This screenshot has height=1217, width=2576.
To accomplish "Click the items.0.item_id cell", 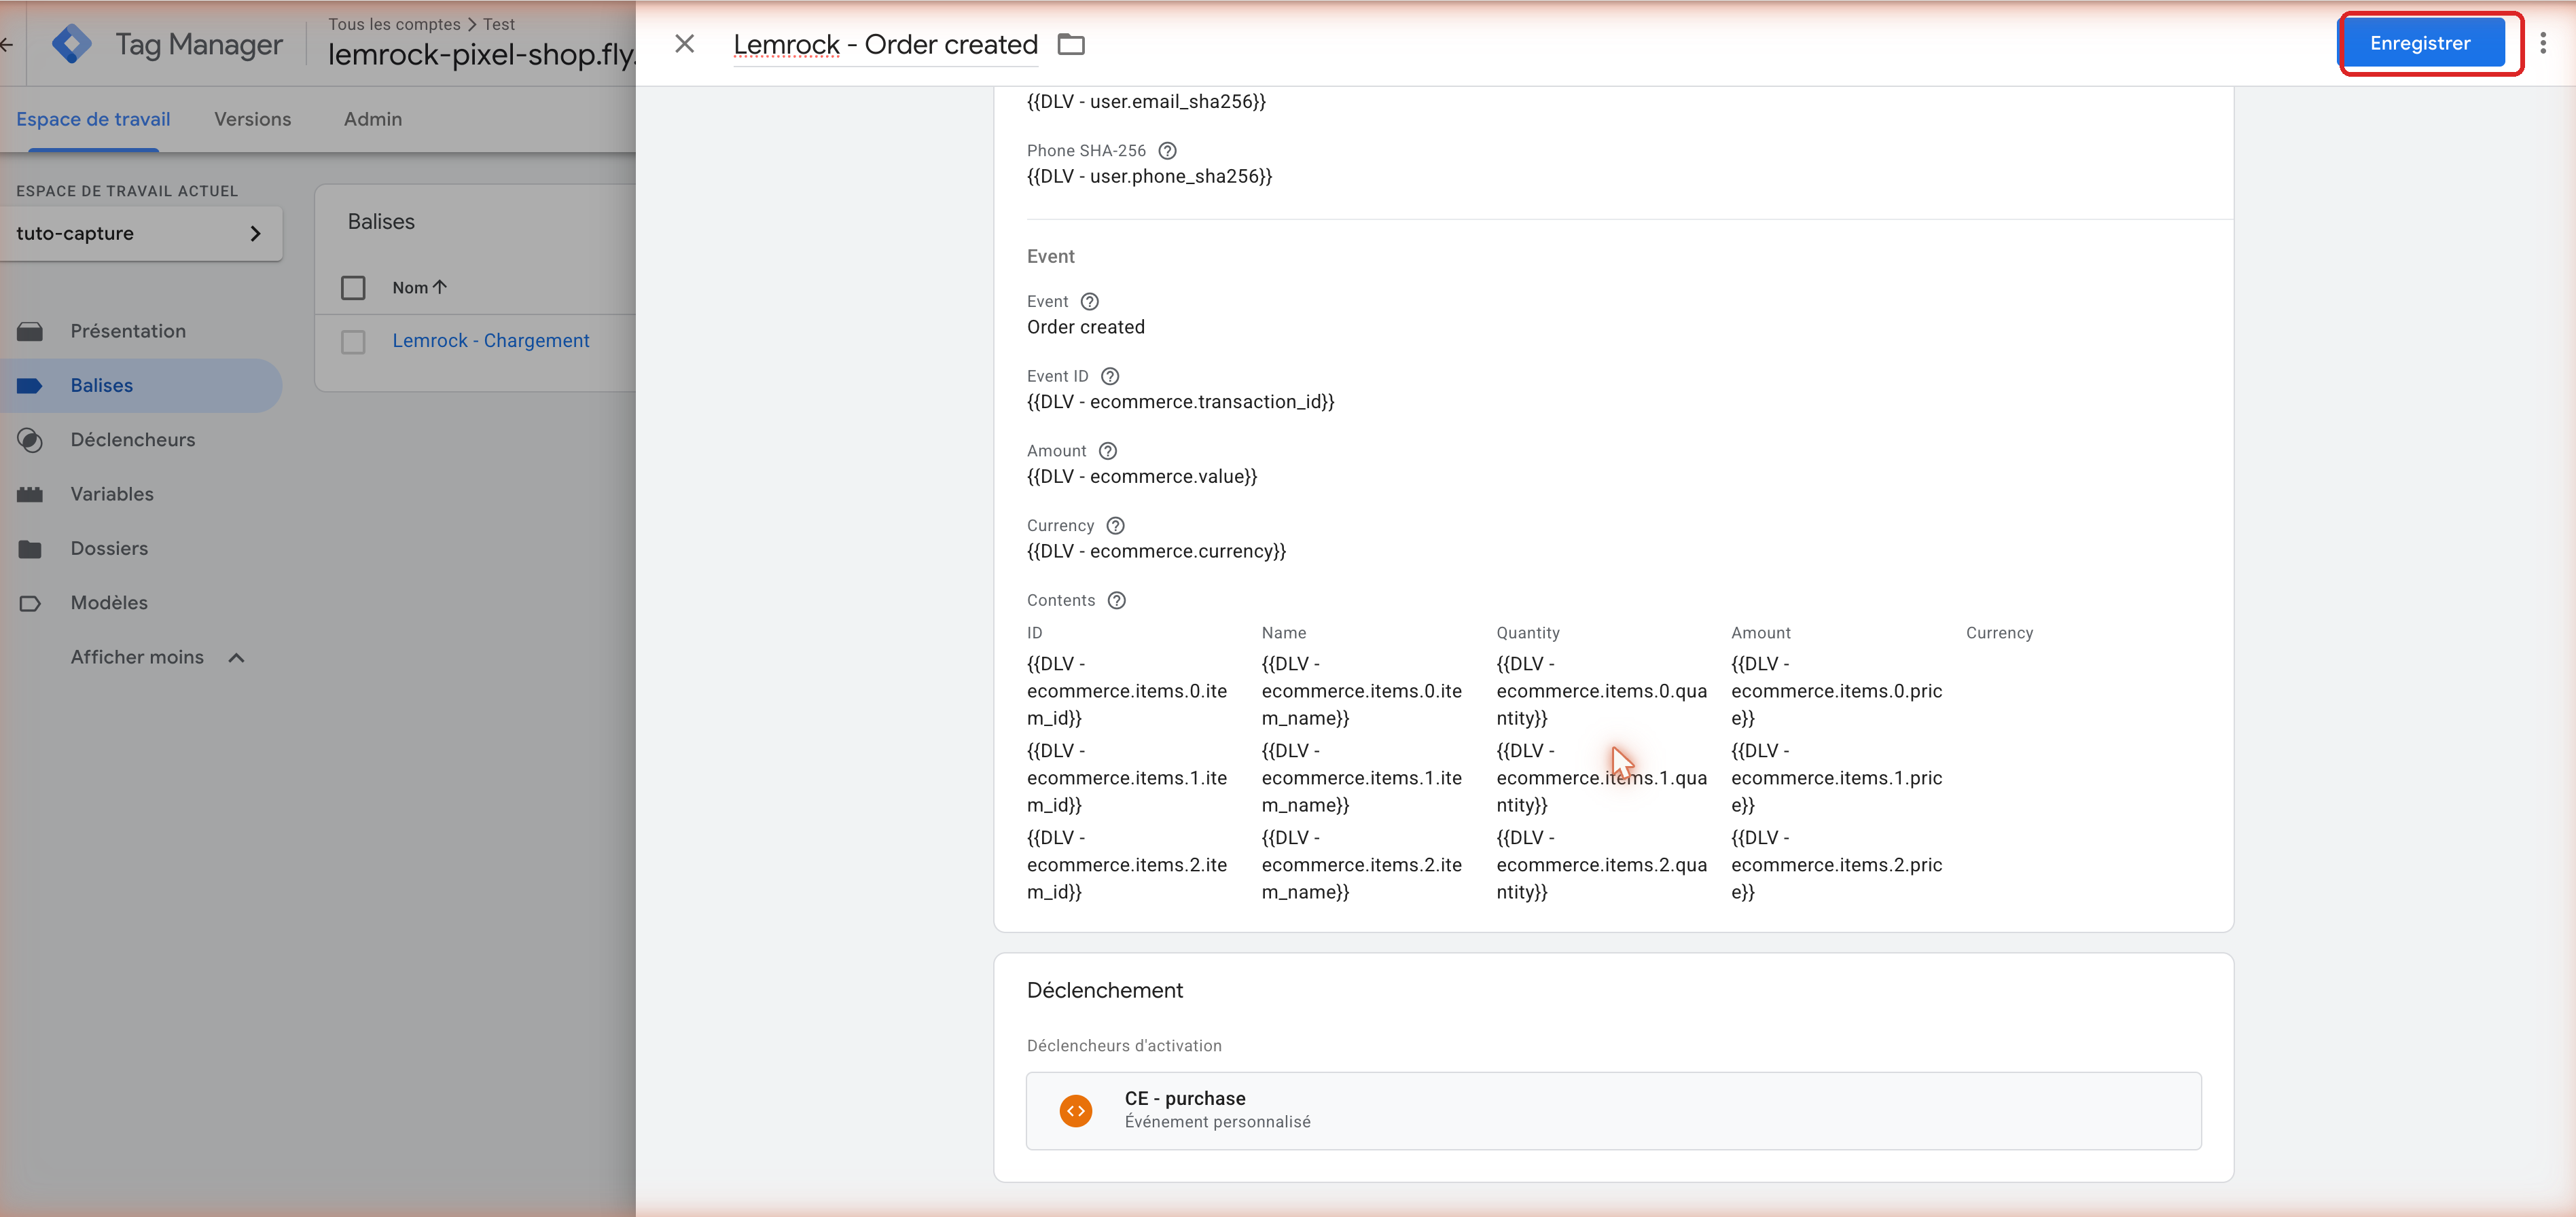I will (1127, 691).
